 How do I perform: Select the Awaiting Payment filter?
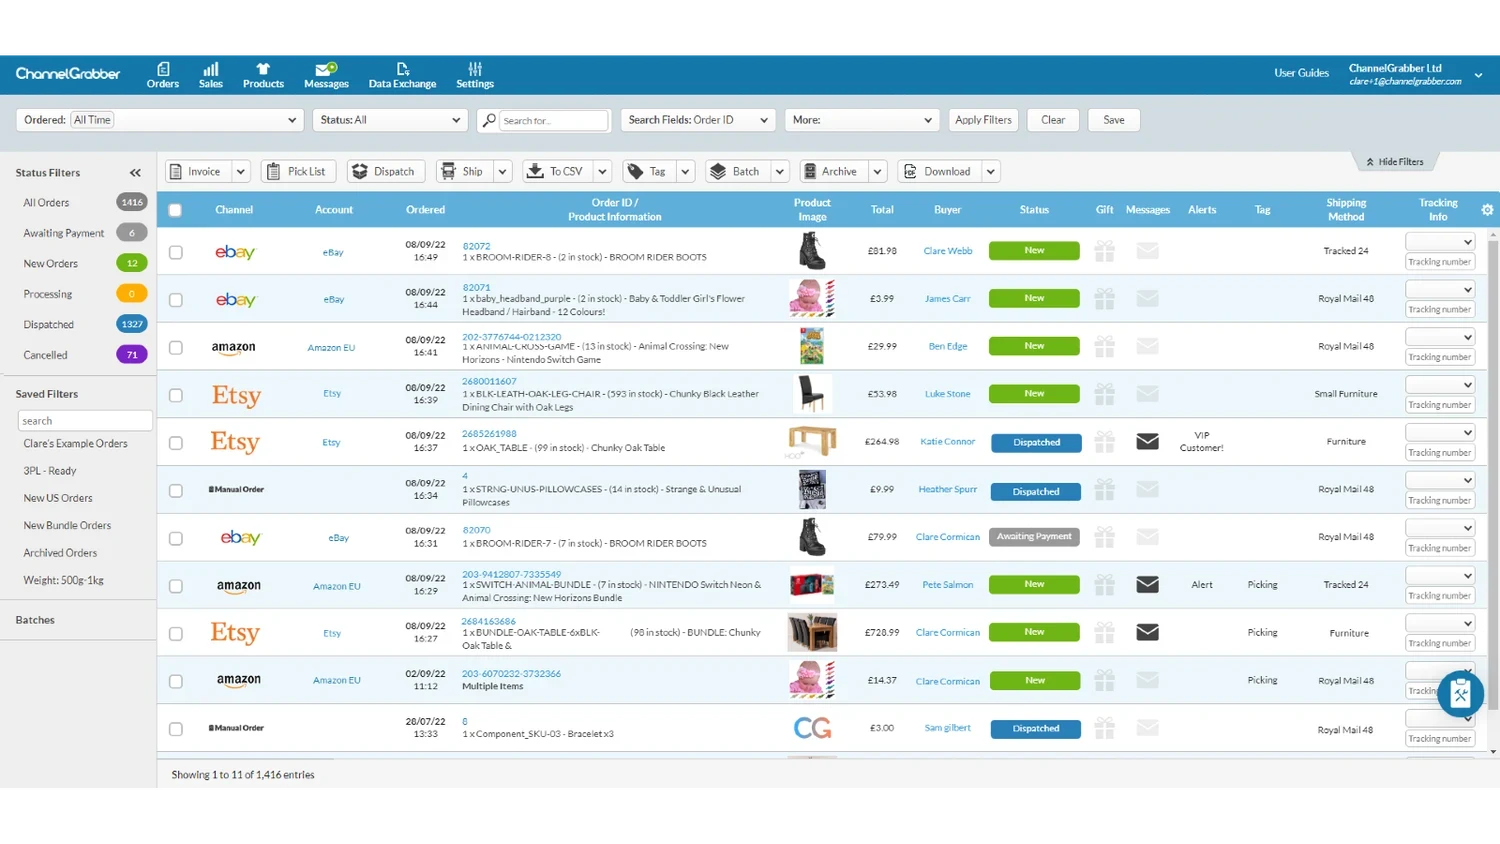64,233
